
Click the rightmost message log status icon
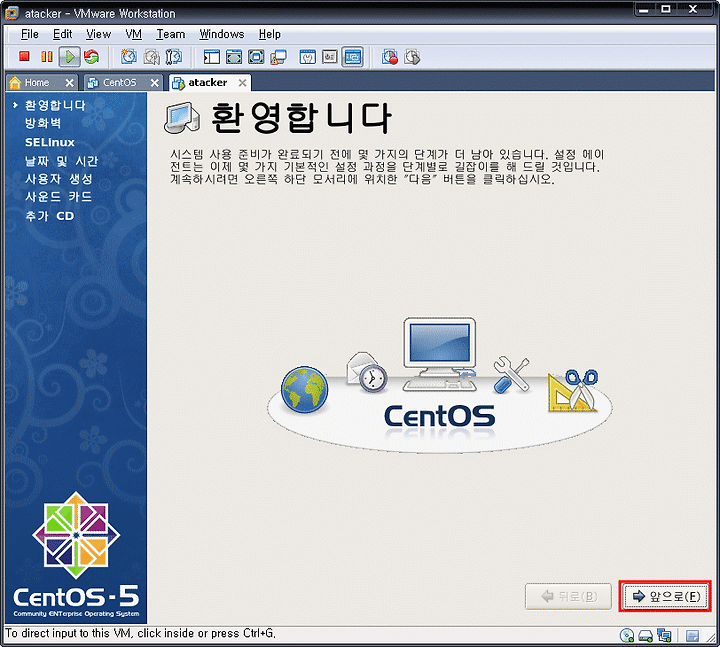tap(692, 636)
